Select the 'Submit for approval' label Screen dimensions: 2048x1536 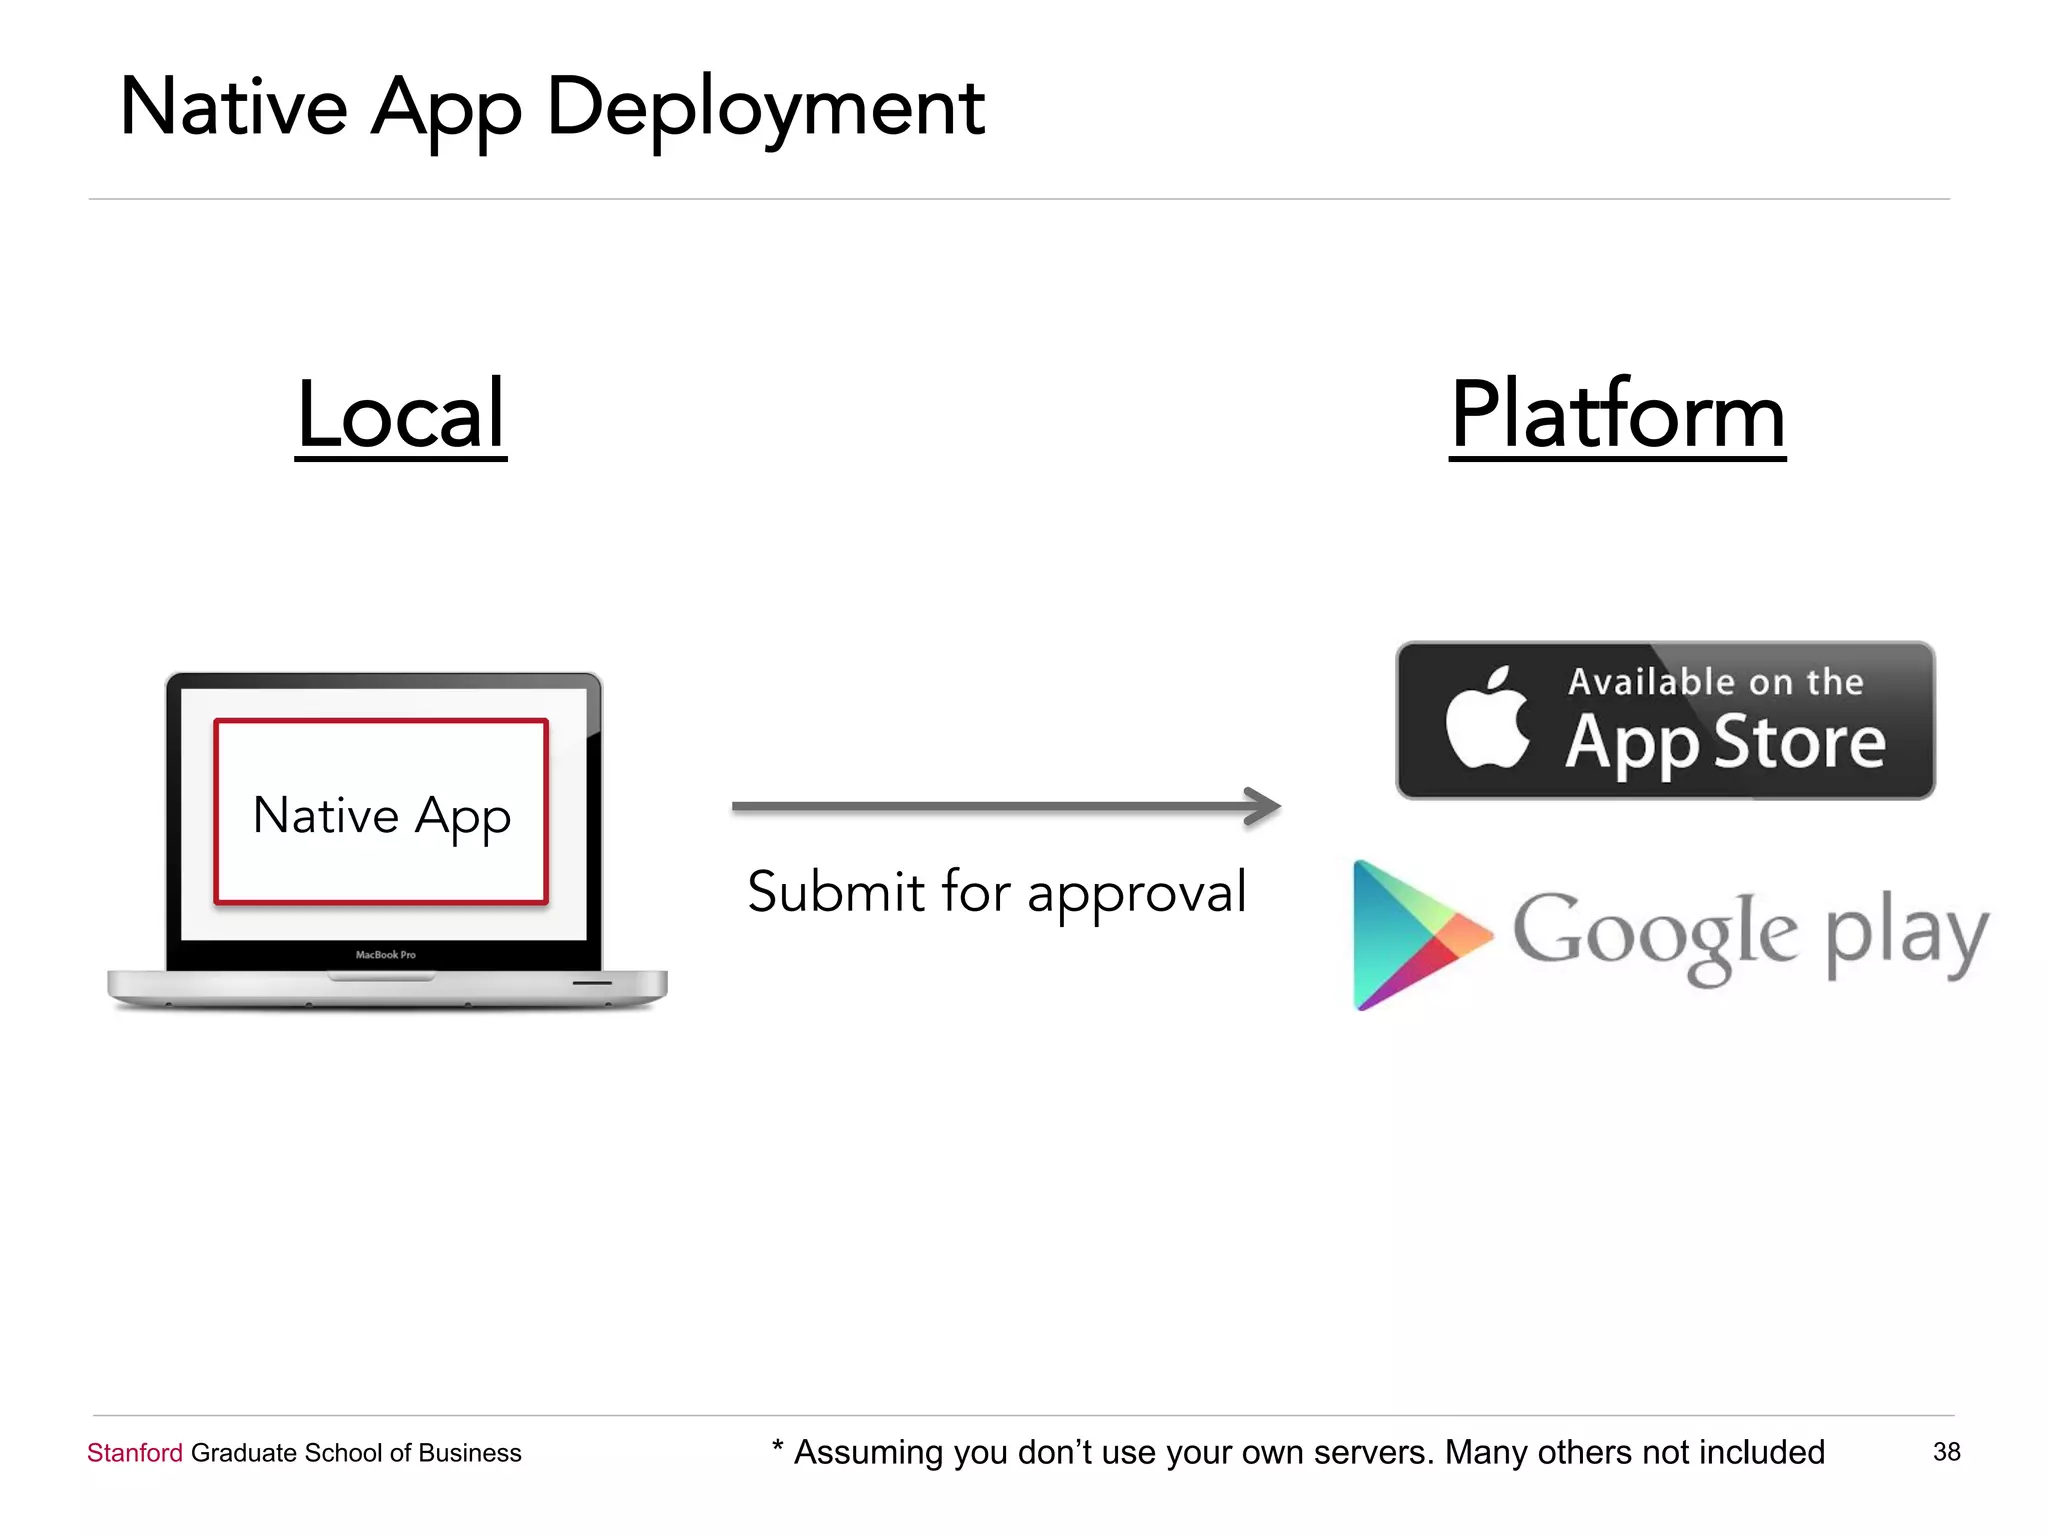(997, 892)
